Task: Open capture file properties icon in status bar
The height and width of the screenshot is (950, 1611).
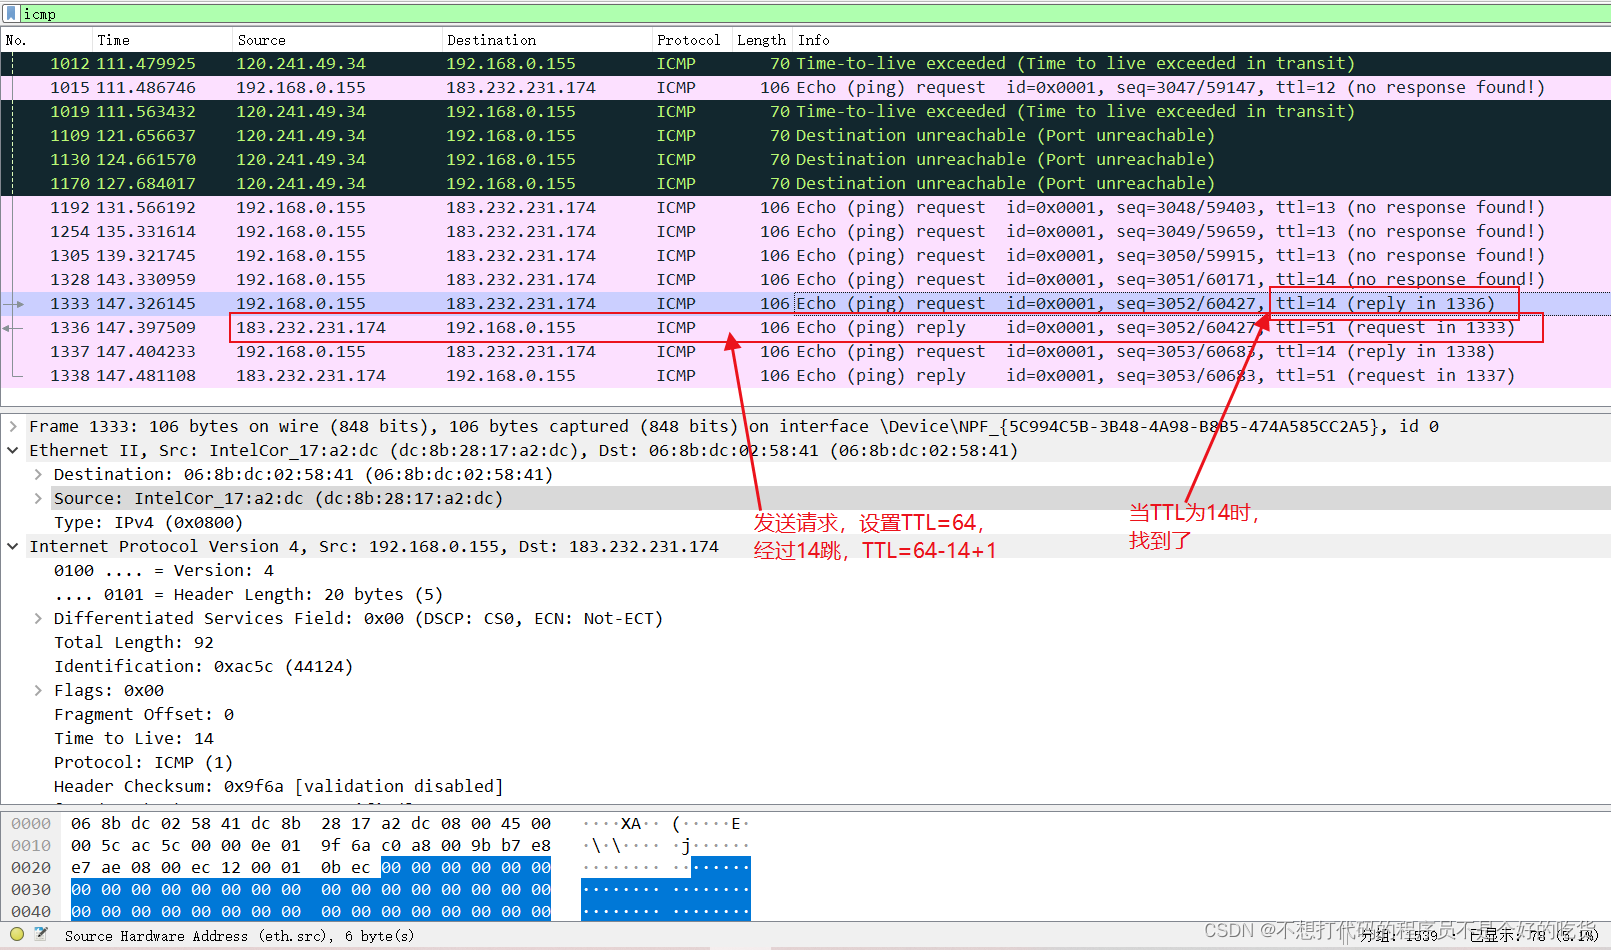Action: 41,934
